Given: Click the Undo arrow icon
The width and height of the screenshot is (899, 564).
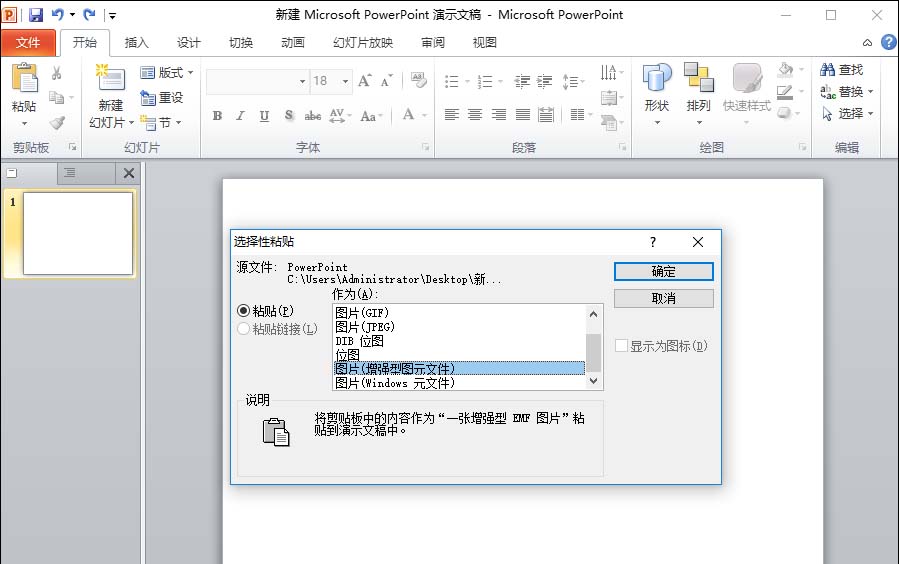Looking at the screenshot, I should (58, 14).
